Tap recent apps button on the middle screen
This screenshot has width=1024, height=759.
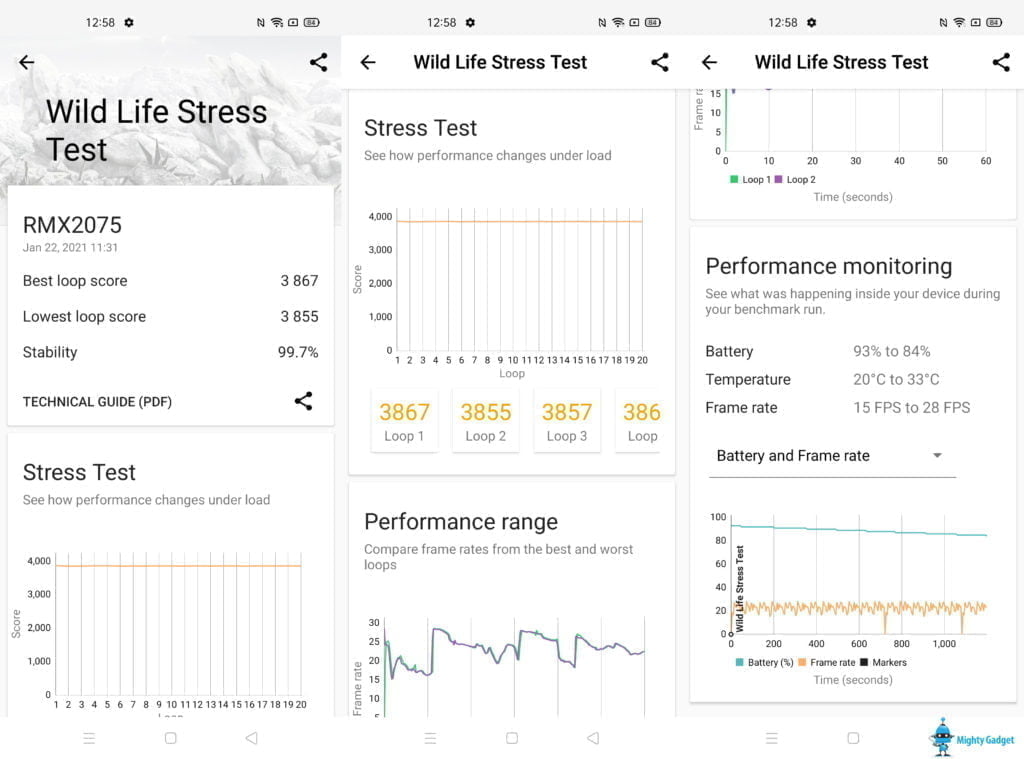click(430, 738)
